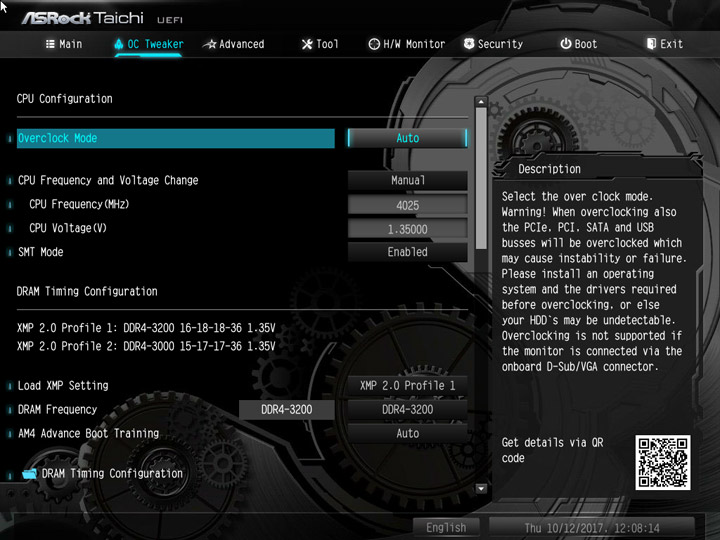Screen dimensions: 720x540
Task: Click the QR code image
Action: tap(663, 462)
